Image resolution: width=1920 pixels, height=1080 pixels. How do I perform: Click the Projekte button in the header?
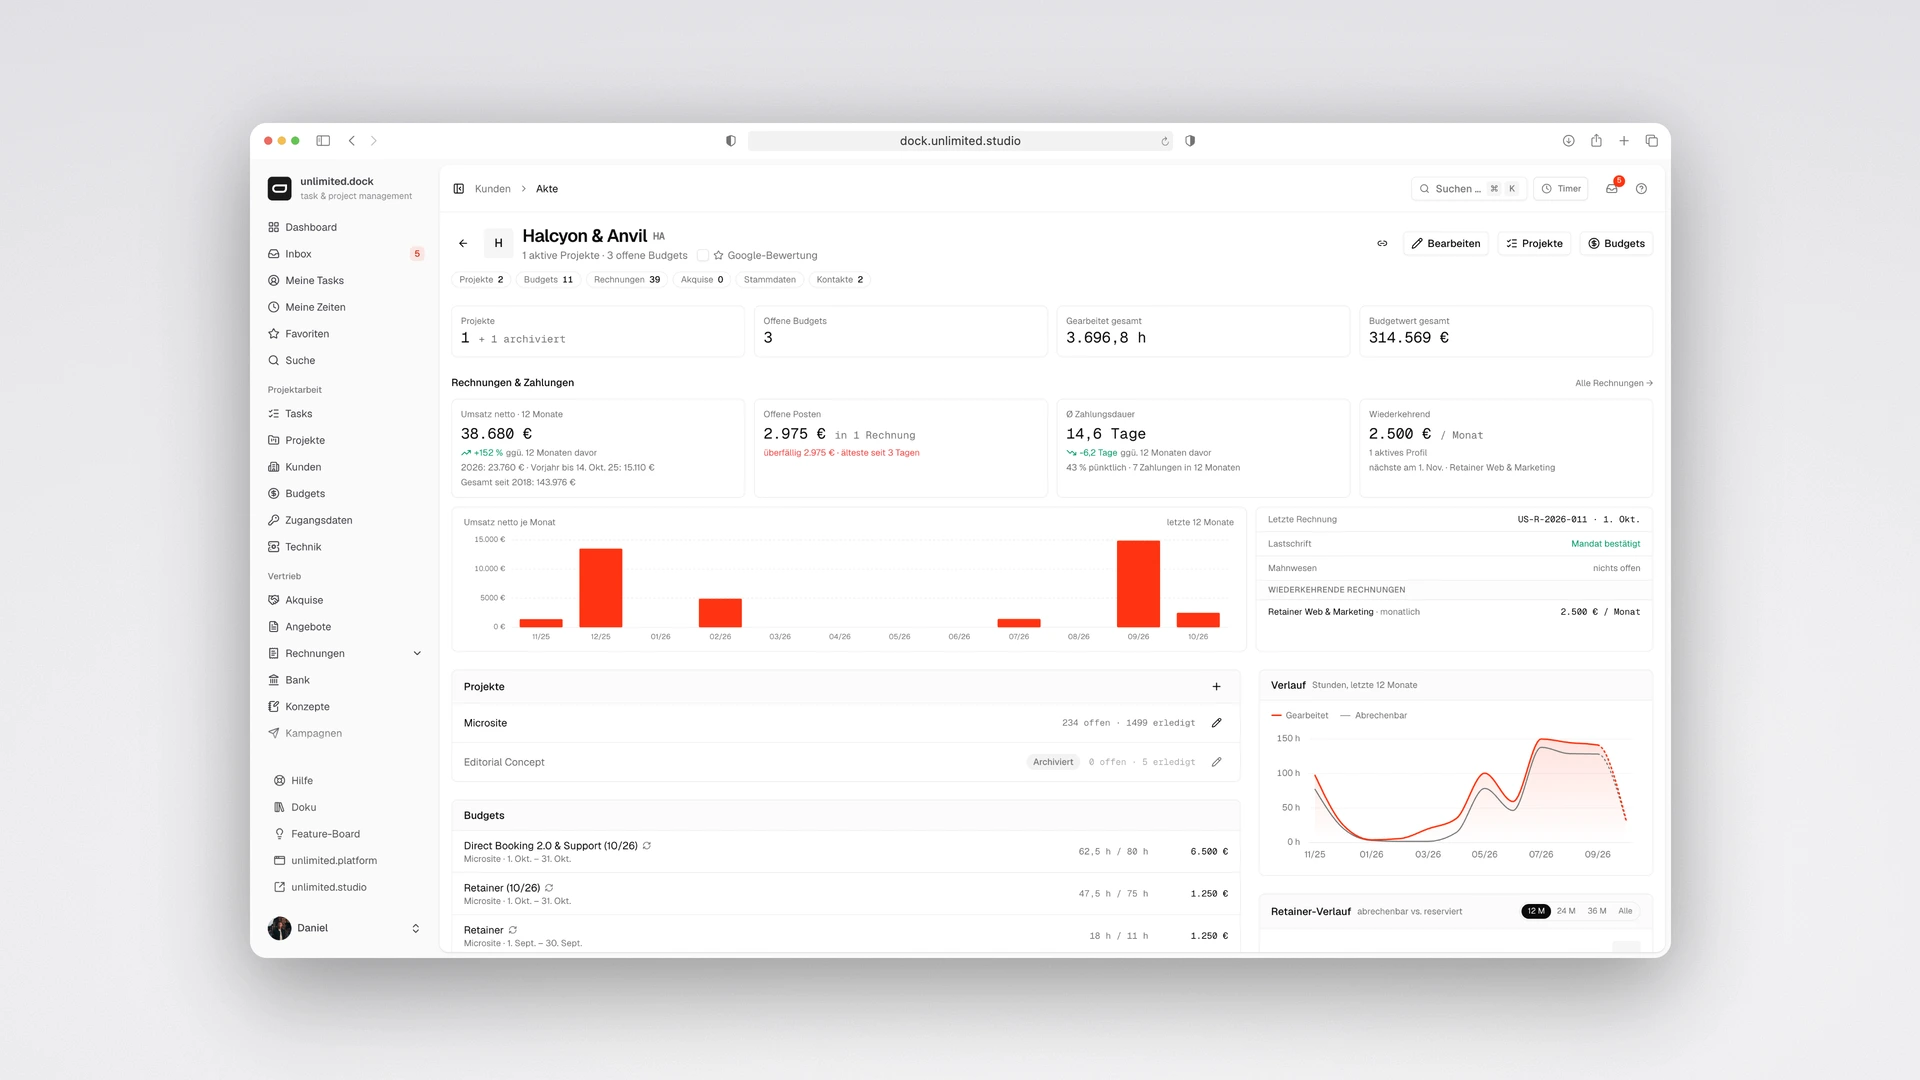pyautogui.click(x=1534, y=244)
